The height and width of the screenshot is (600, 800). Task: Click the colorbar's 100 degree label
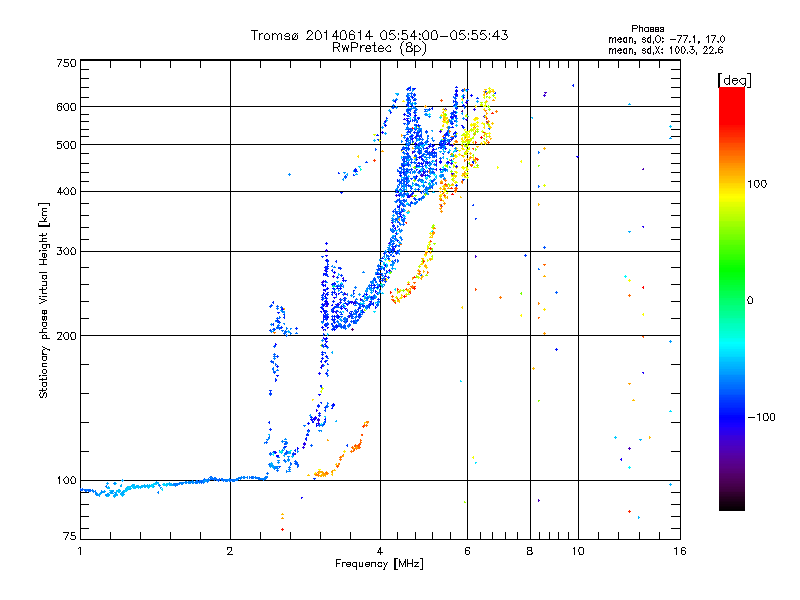pos(757,184)
